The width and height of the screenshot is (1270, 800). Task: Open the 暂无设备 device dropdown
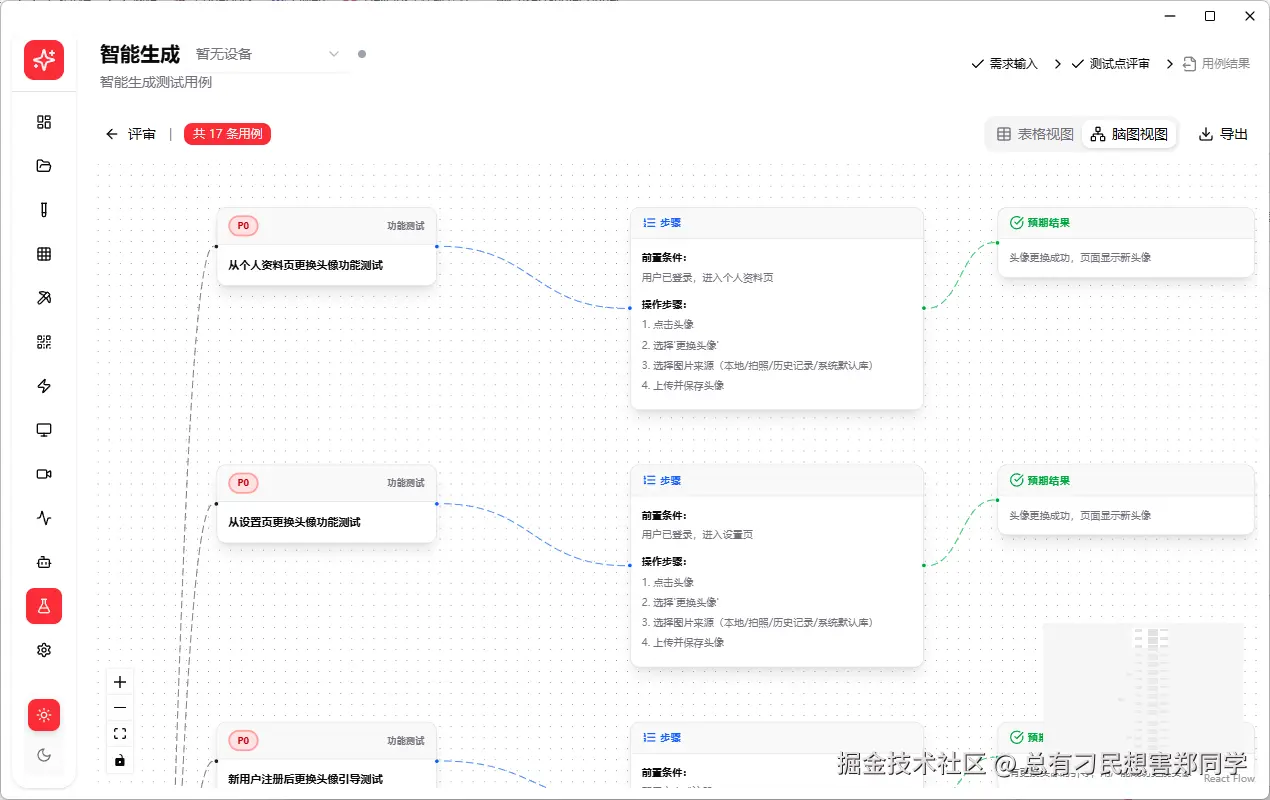(x=268, y=54)
